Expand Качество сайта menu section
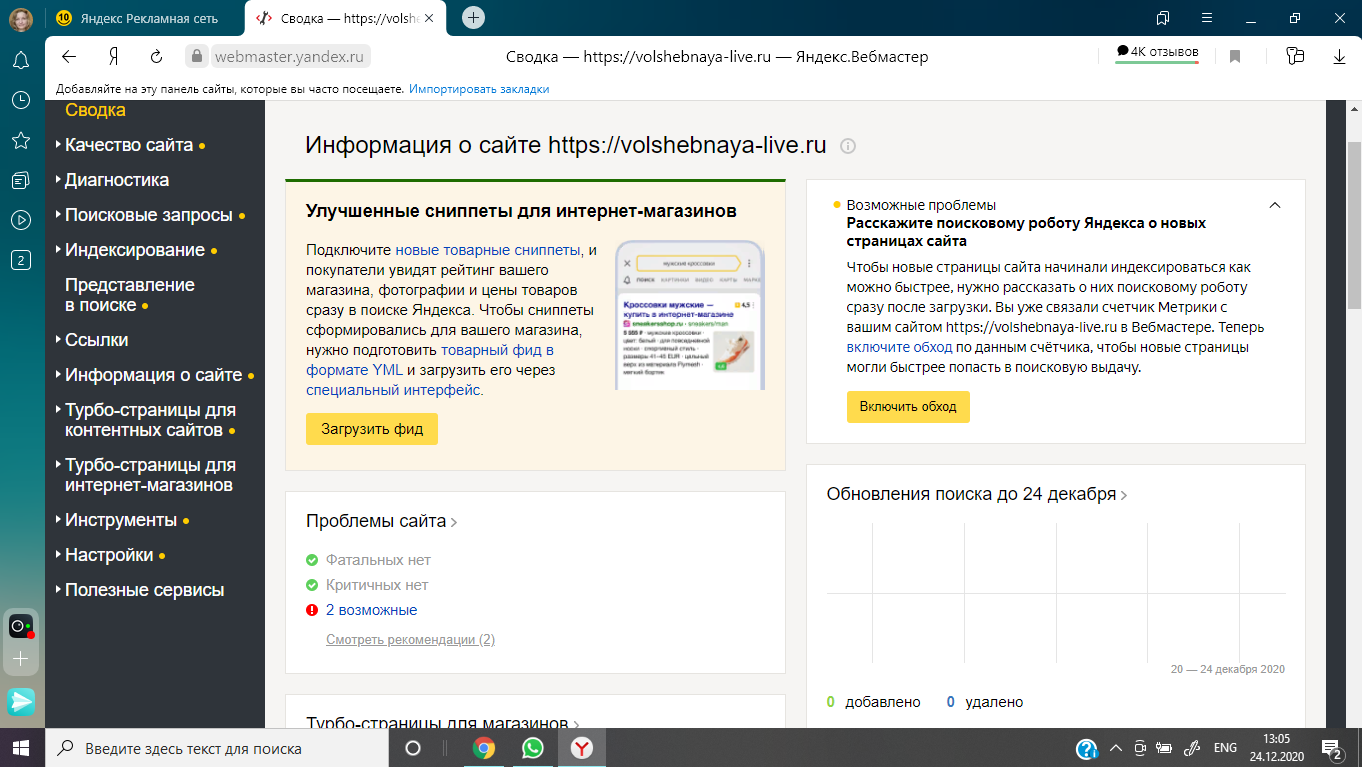Viewport: 1362px width, 767px height. pyautogui.click(x=129, y=145)
